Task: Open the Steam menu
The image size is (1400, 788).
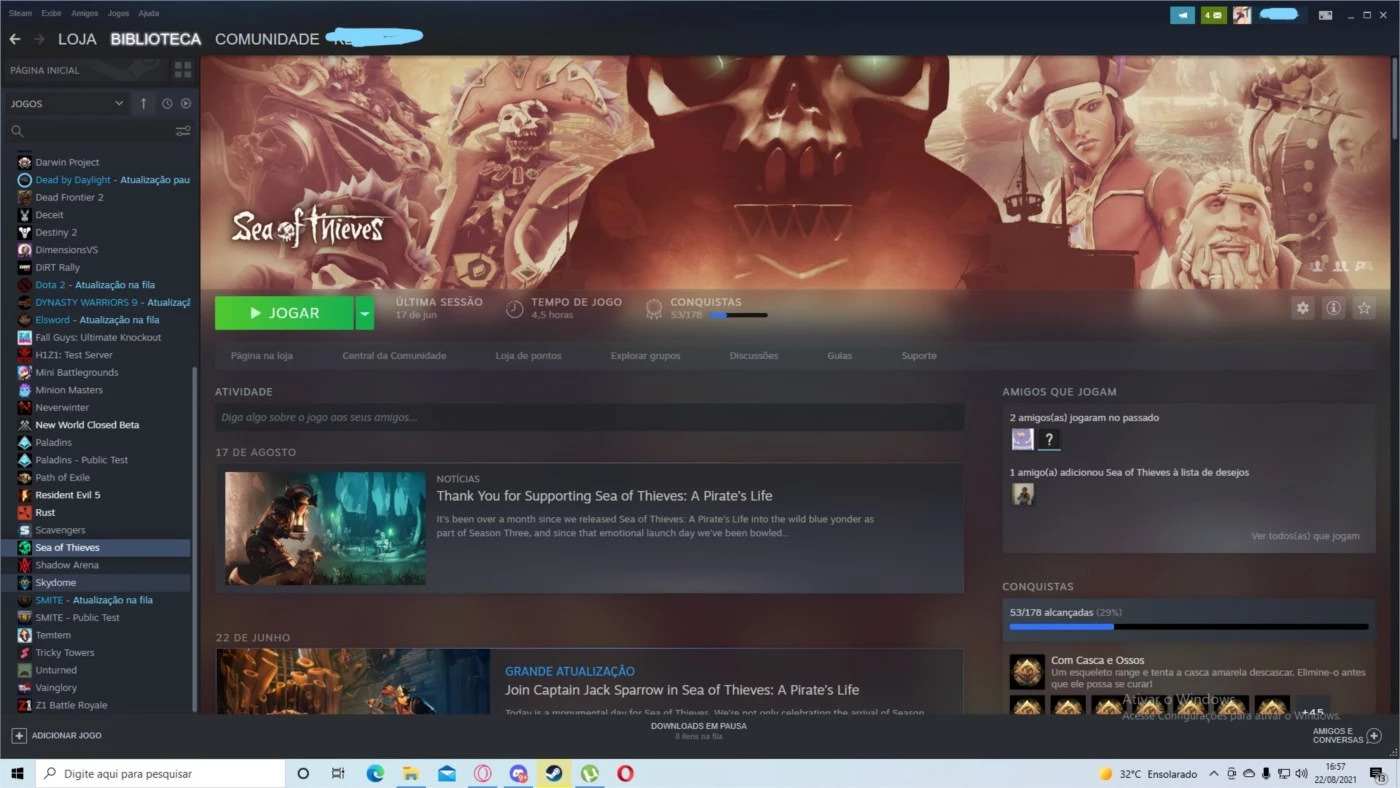Action: 20,14
